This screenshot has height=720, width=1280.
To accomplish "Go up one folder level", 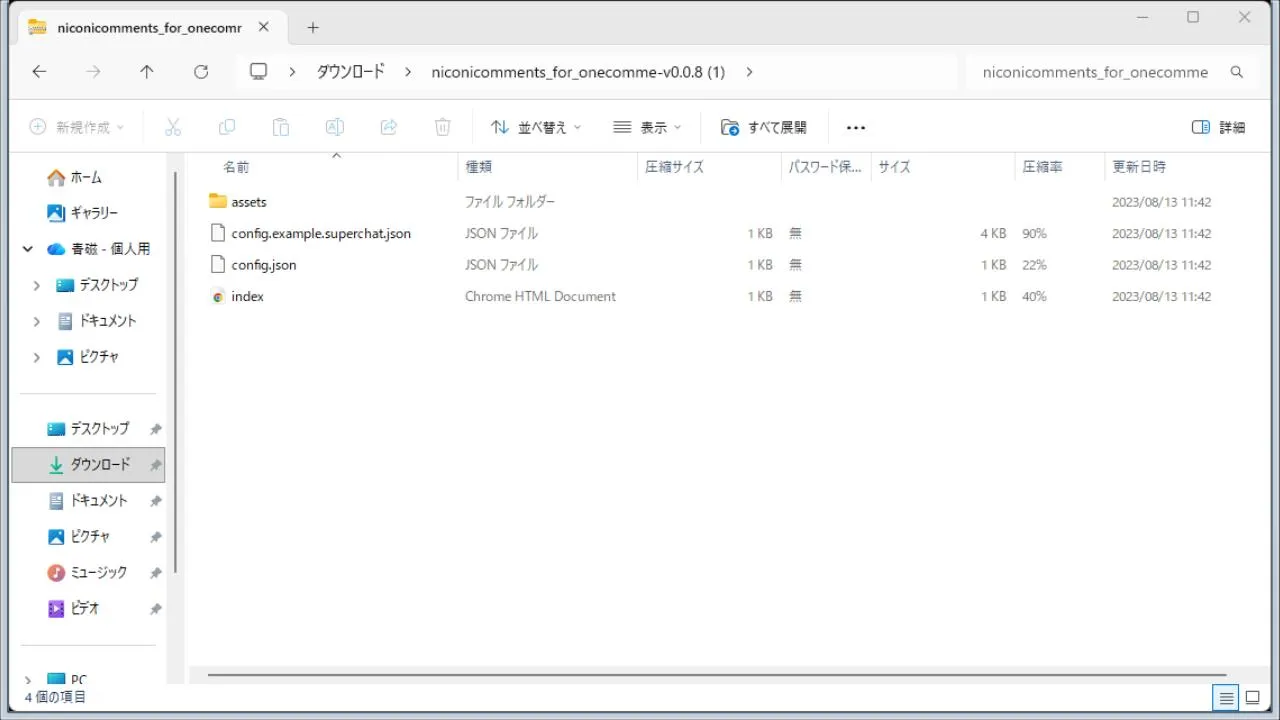I will click(147, 72).
